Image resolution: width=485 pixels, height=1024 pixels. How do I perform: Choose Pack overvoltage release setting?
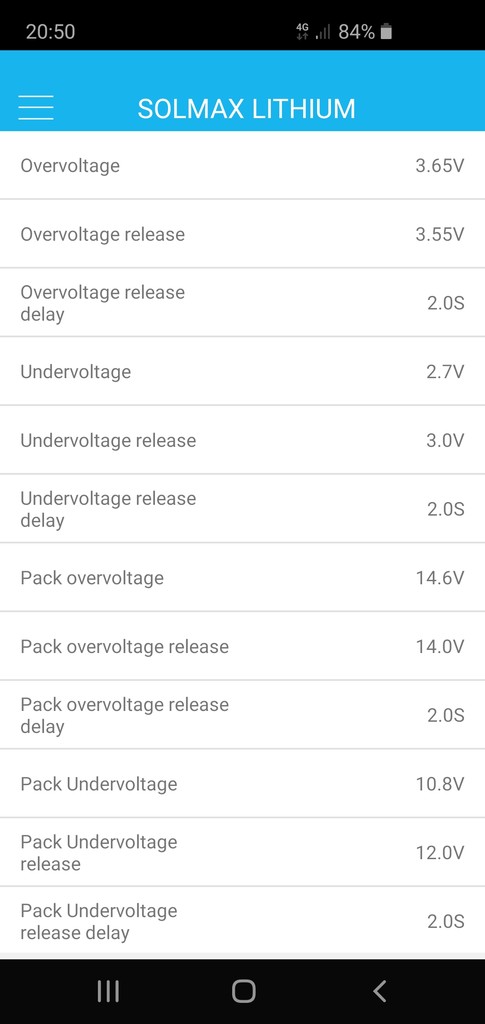pyautogui.click(x=242, y=647)
